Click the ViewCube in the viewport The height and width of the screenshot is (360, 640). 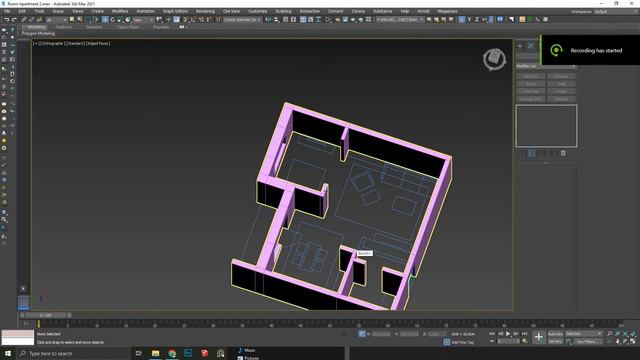[494, 59]
